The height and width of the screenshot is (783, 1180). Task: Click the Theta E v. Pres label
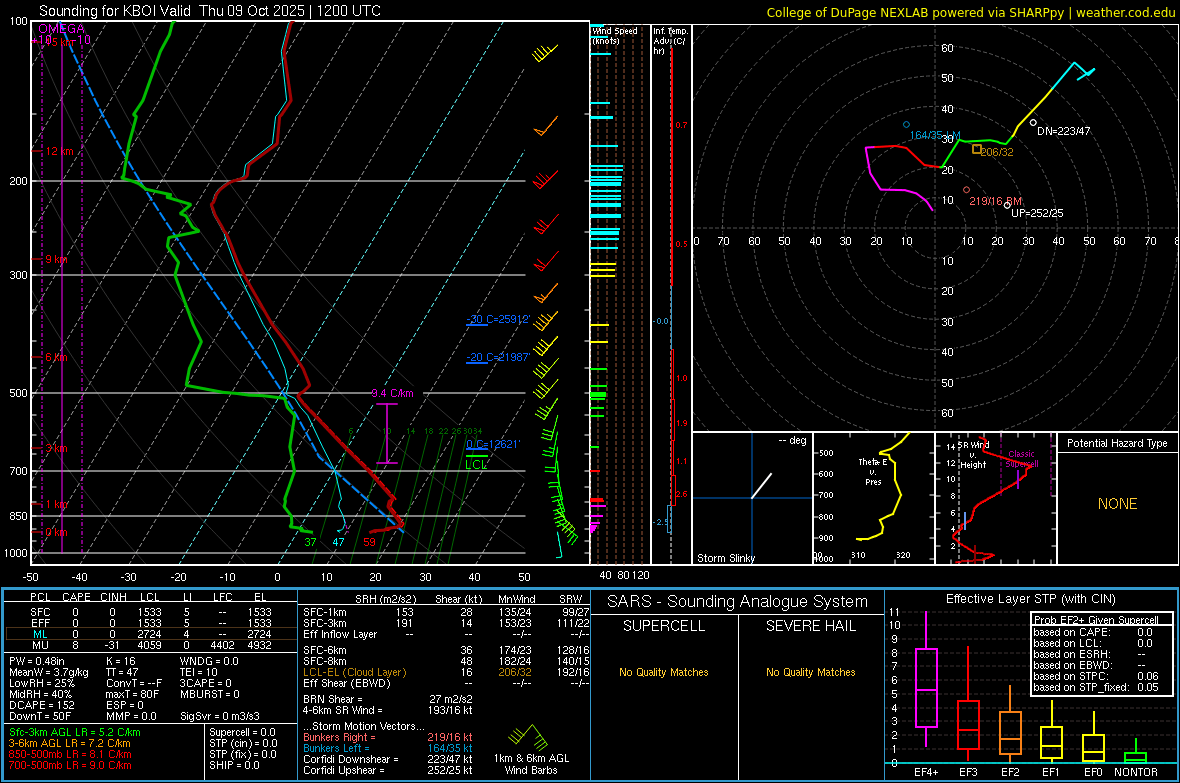coord(873,471)
